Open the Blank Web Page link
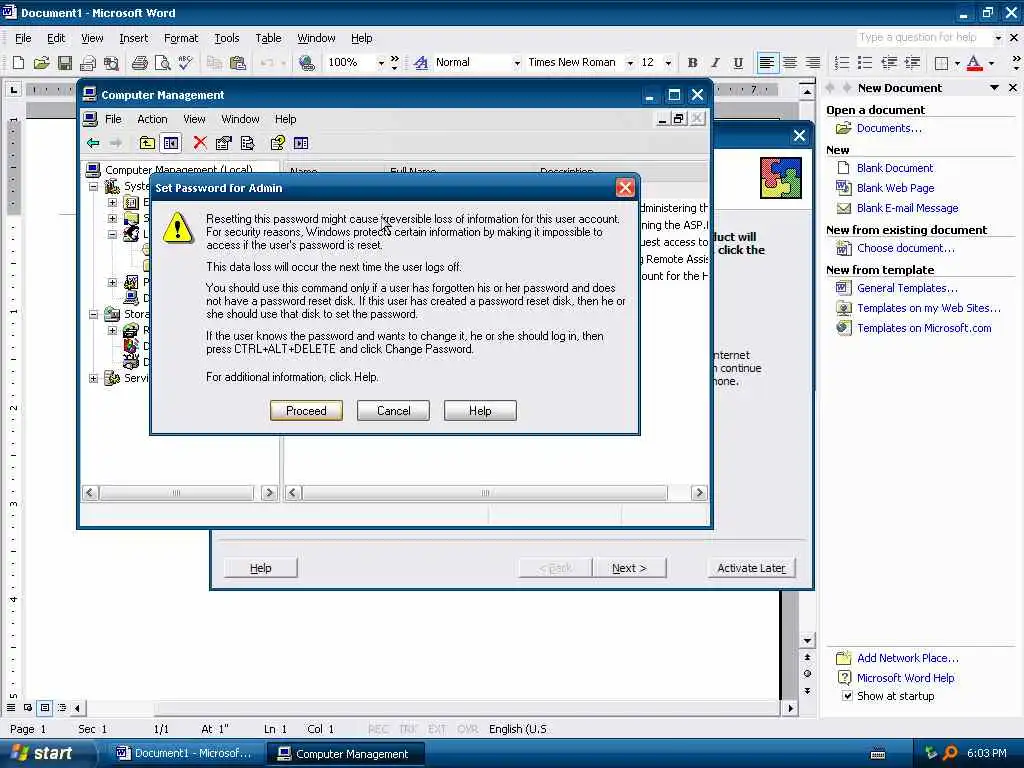1024x768 pixels. coord(895,188)
